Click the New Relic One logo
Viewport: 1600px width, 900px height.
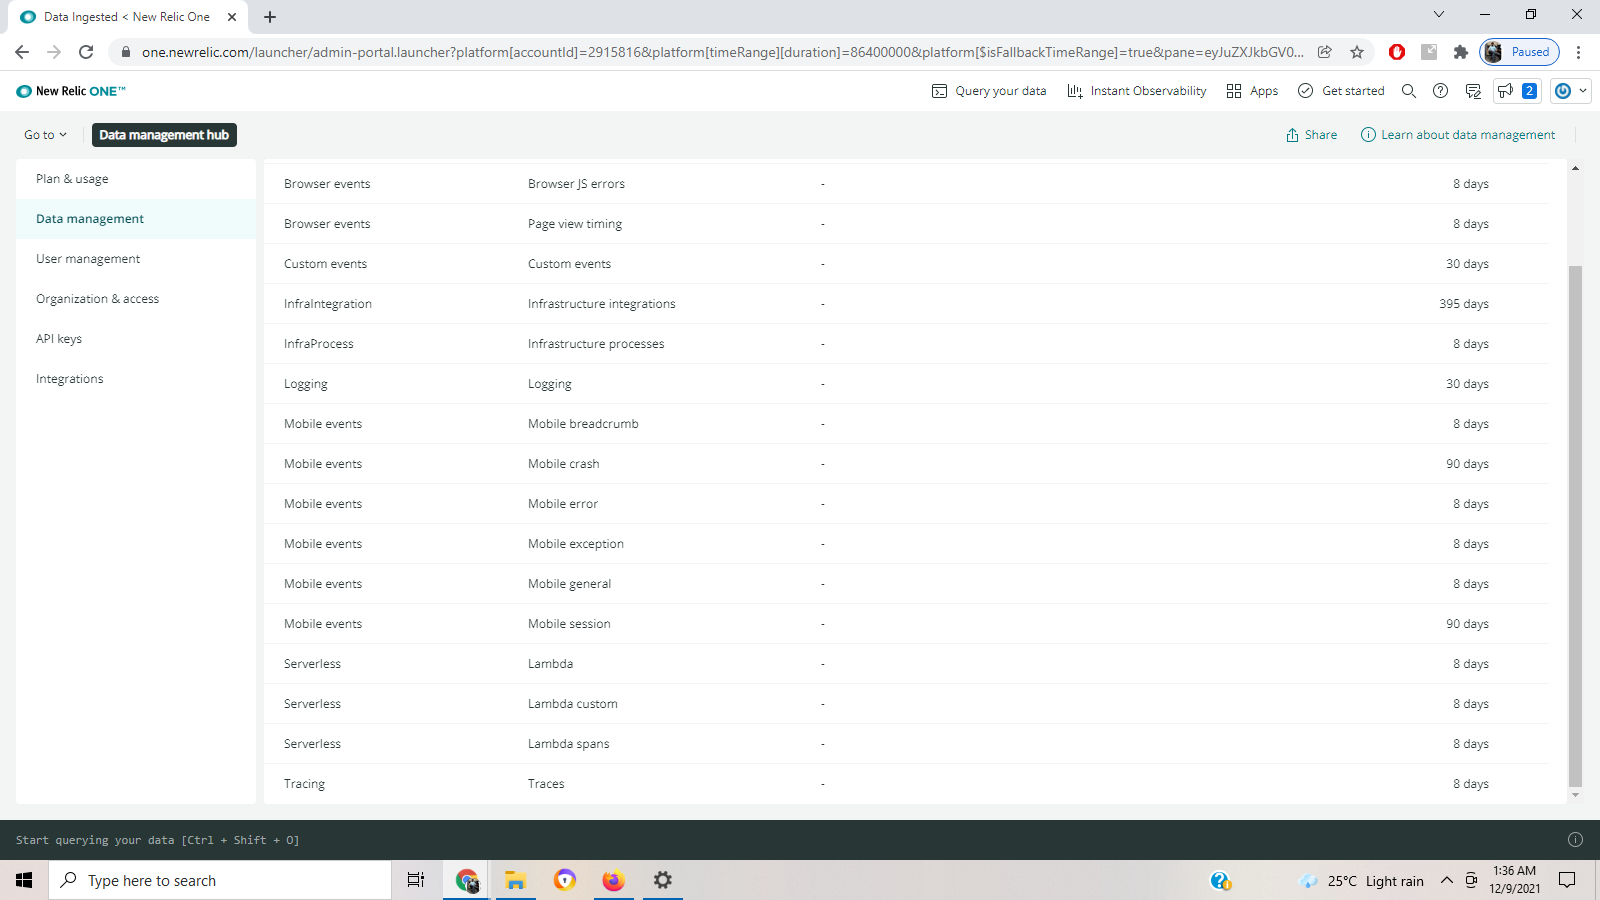point(71,90)
